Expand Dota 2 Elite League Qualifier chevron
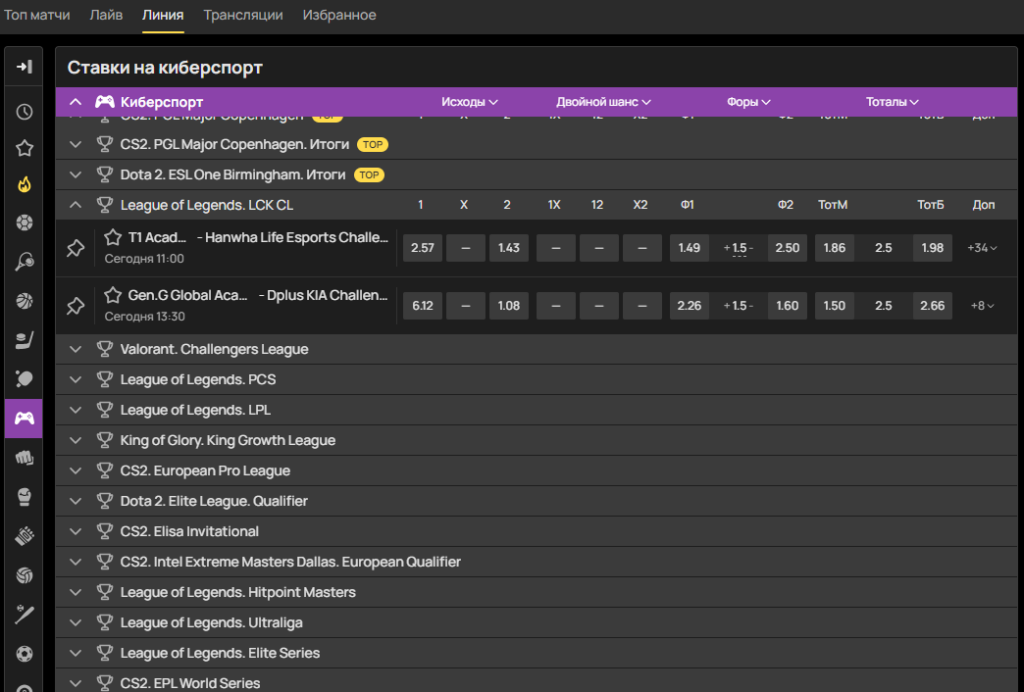Viewport: 1024px width, 692px height. (x=76, y=501)
